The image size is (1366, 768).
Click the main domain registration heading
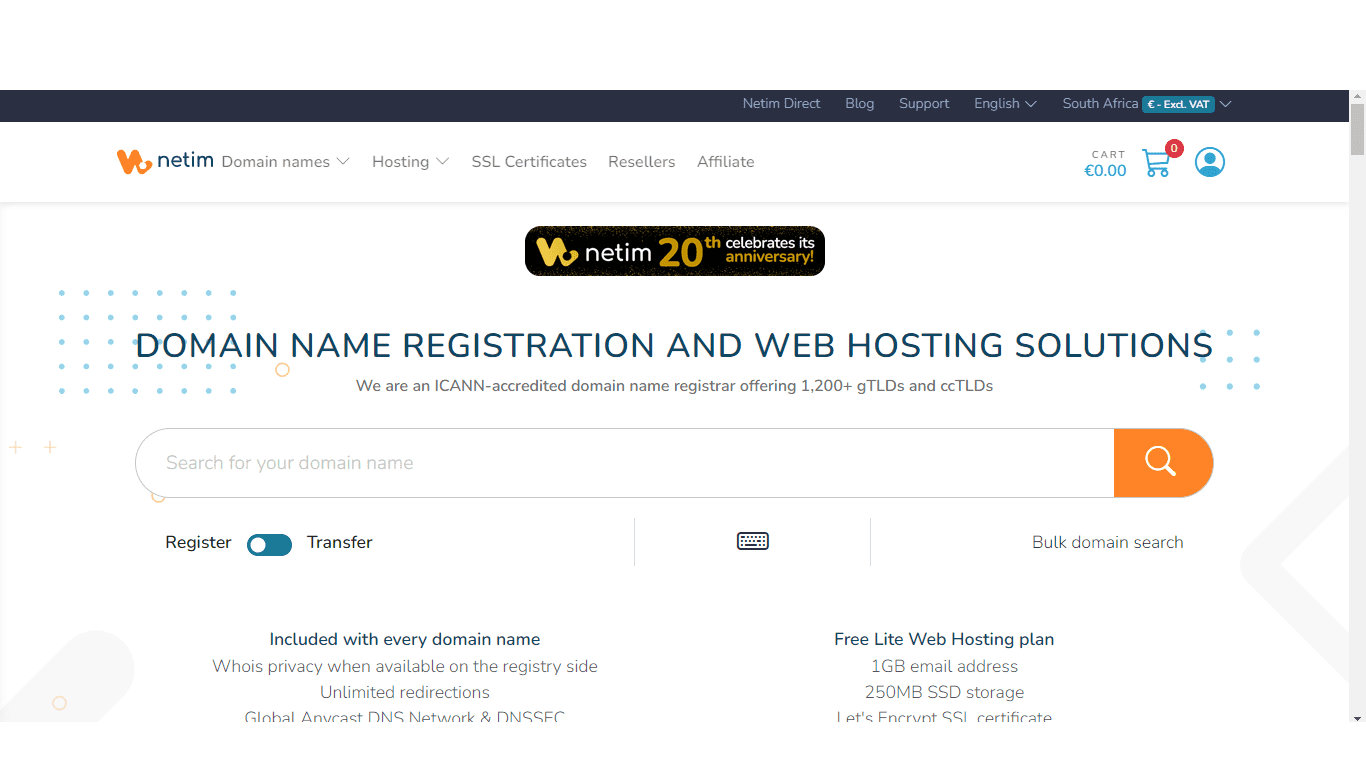674,345
